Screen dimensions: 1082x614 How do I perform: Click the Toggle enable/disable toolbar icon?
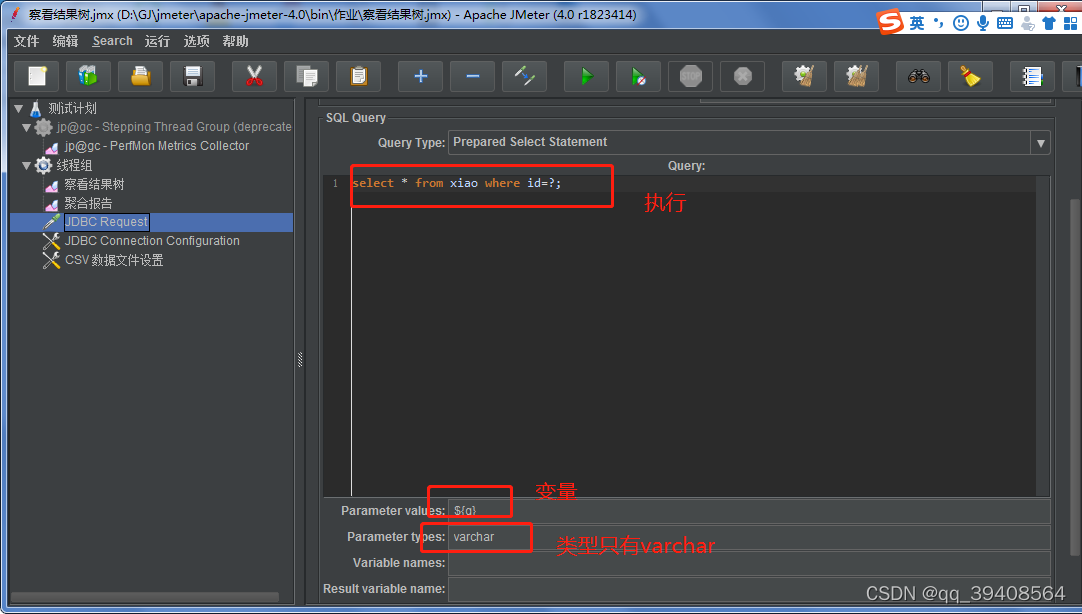click(x=524, y=76)
